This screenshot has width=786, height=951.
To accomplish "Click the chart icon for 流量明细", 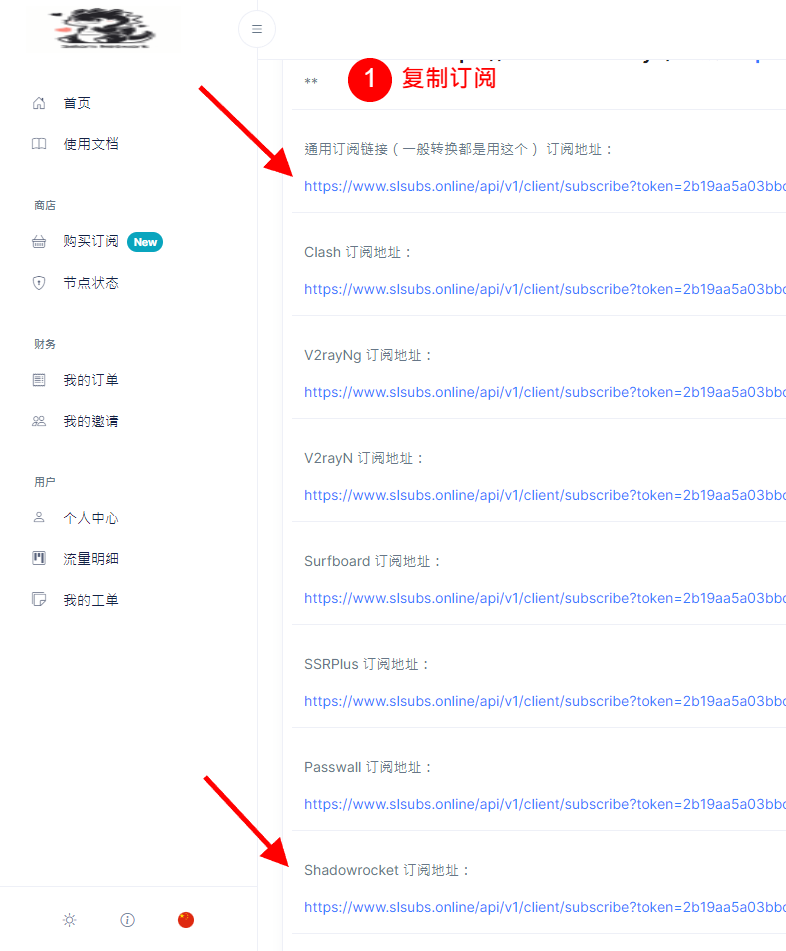I will pyautogui.click(x=39, y=559).
